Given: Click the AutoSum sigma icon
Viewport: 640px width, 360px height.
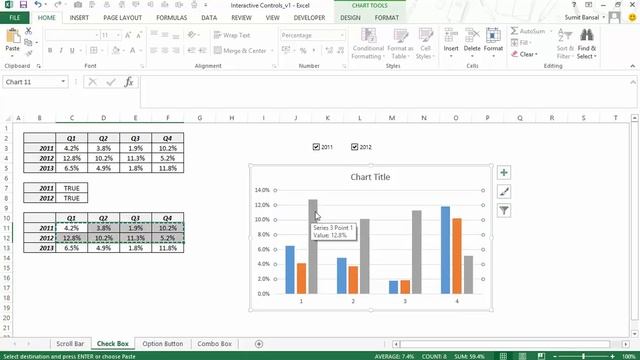Looking at the screenshot, I should 514,31.
